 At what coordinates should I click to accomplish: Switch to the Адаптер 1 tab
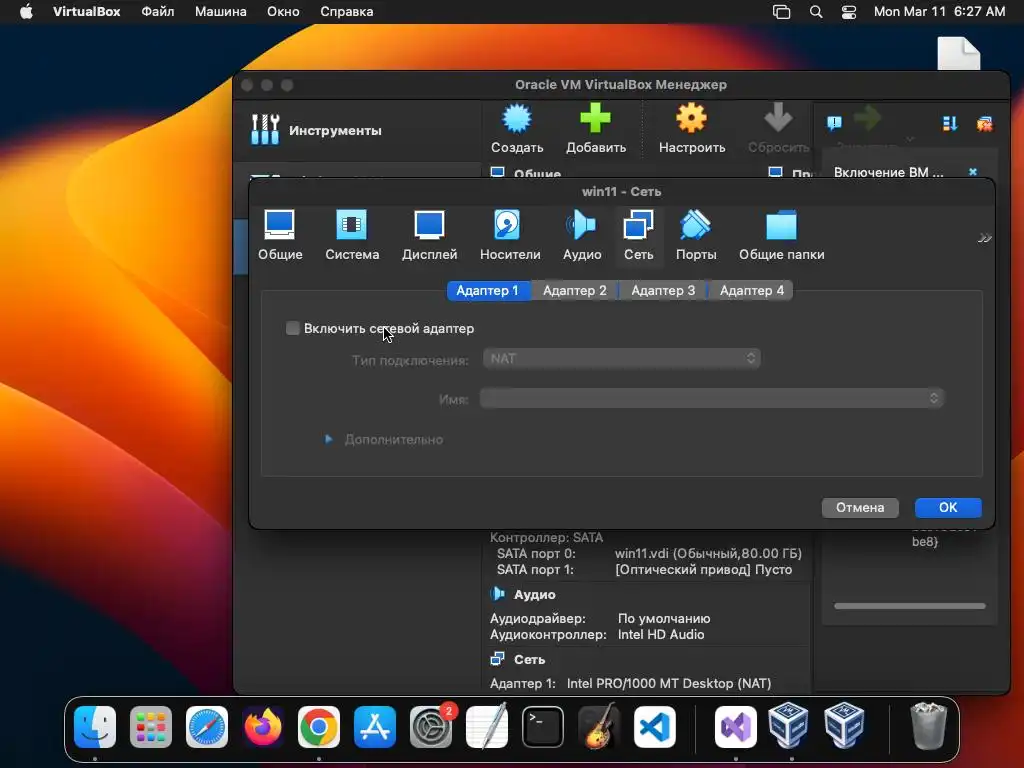pos(488,291)
